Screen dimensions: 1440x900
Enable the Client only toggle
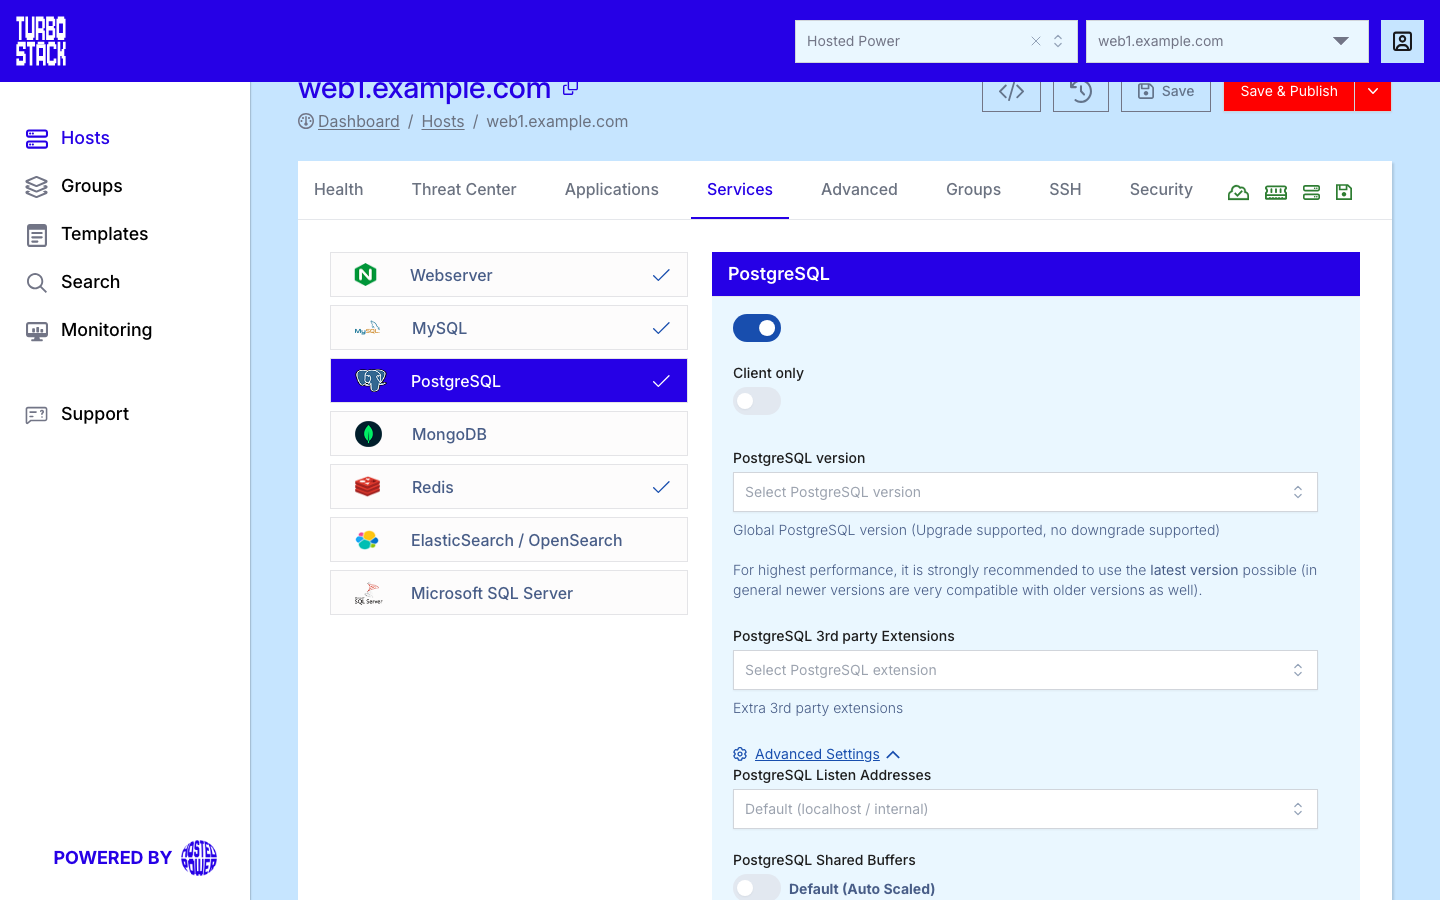coord(757,401)
